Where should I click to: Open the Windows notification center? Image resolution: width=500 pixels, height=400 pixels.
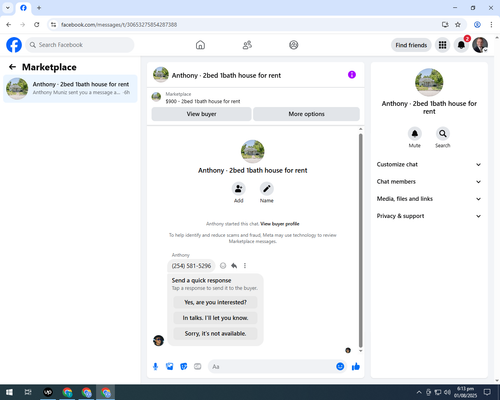coord(487,392)
